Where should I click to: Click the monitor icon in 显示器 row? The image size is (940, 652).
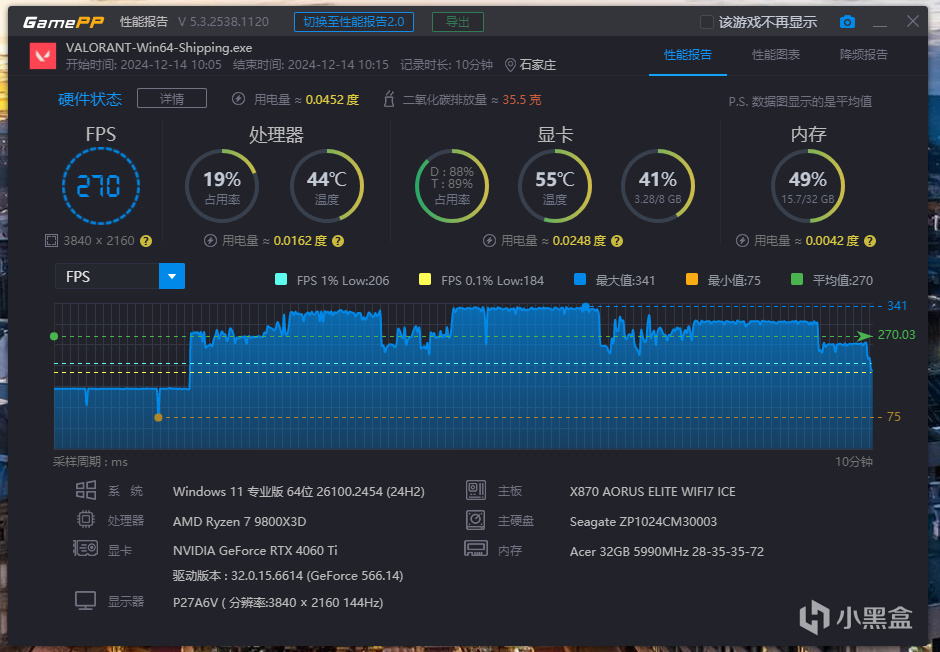(x=86, y=600)
